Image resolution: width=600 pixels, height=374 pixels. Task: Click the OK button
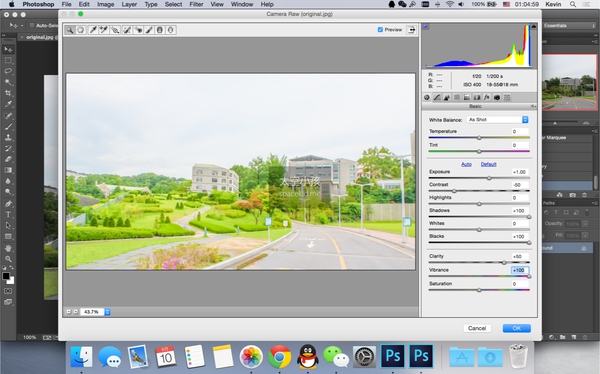point(517,328)
